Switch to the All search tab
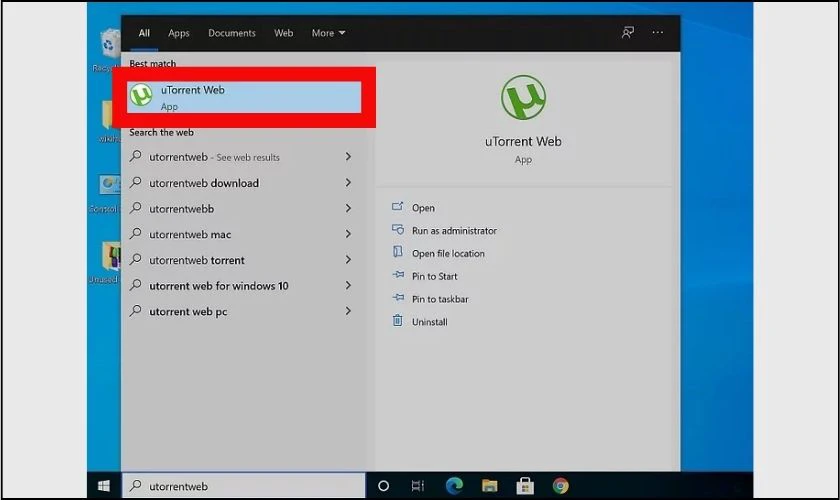This screenshot has height=500, width=840. (144, 33)
